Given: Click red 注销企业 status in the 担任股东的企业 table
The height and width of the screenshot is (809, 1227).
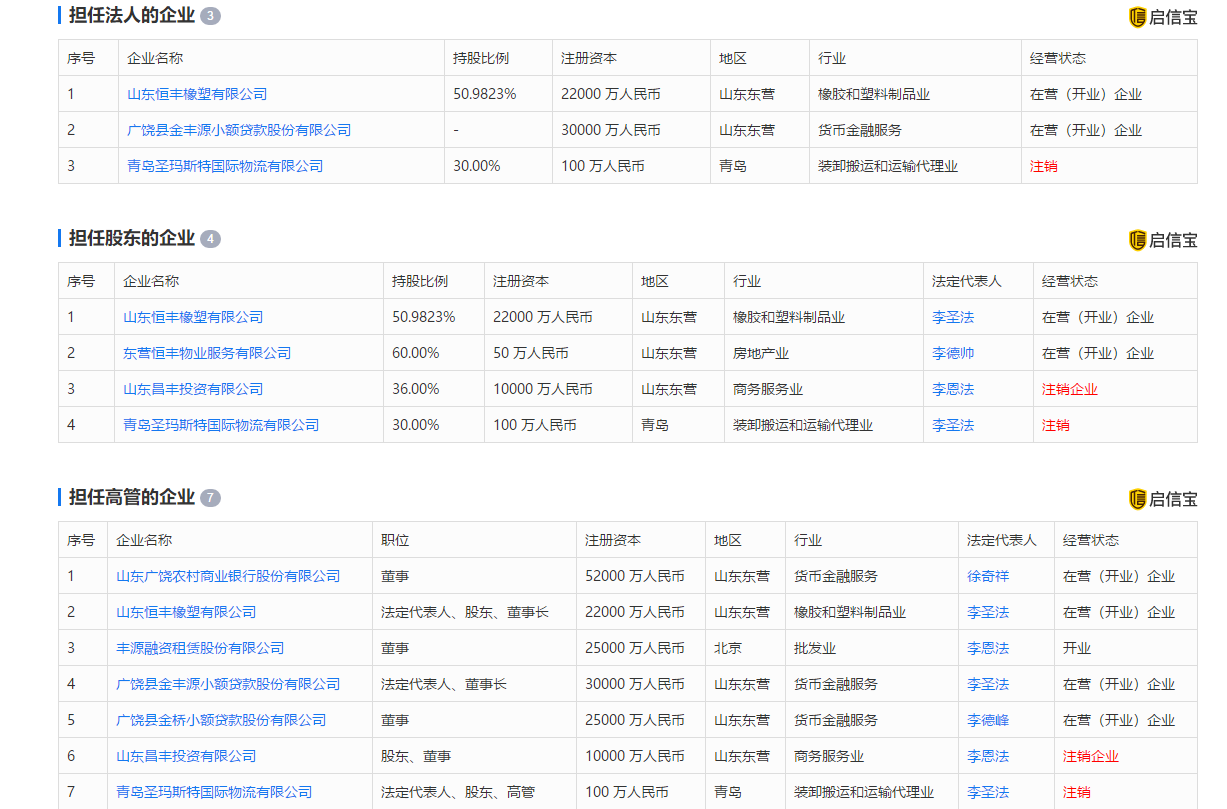Looking at the screenshot, I should [1070, 389].
